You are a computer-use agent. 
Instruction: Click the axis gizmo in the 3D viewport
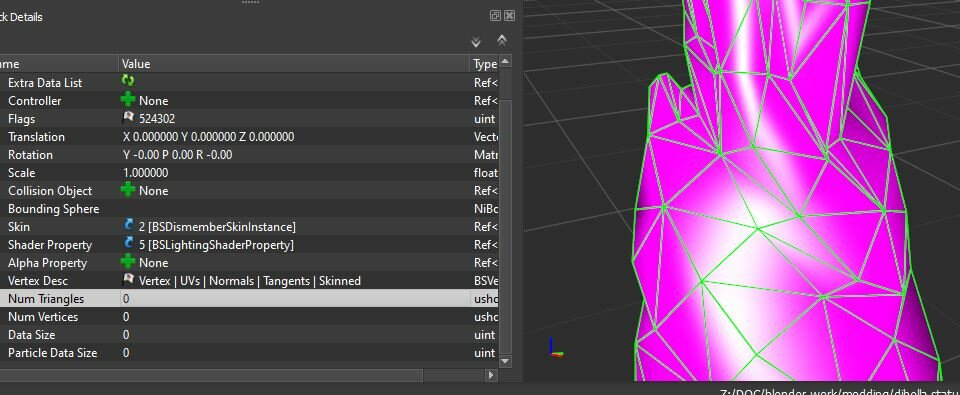pyautogui.click(x=556, y=347)
